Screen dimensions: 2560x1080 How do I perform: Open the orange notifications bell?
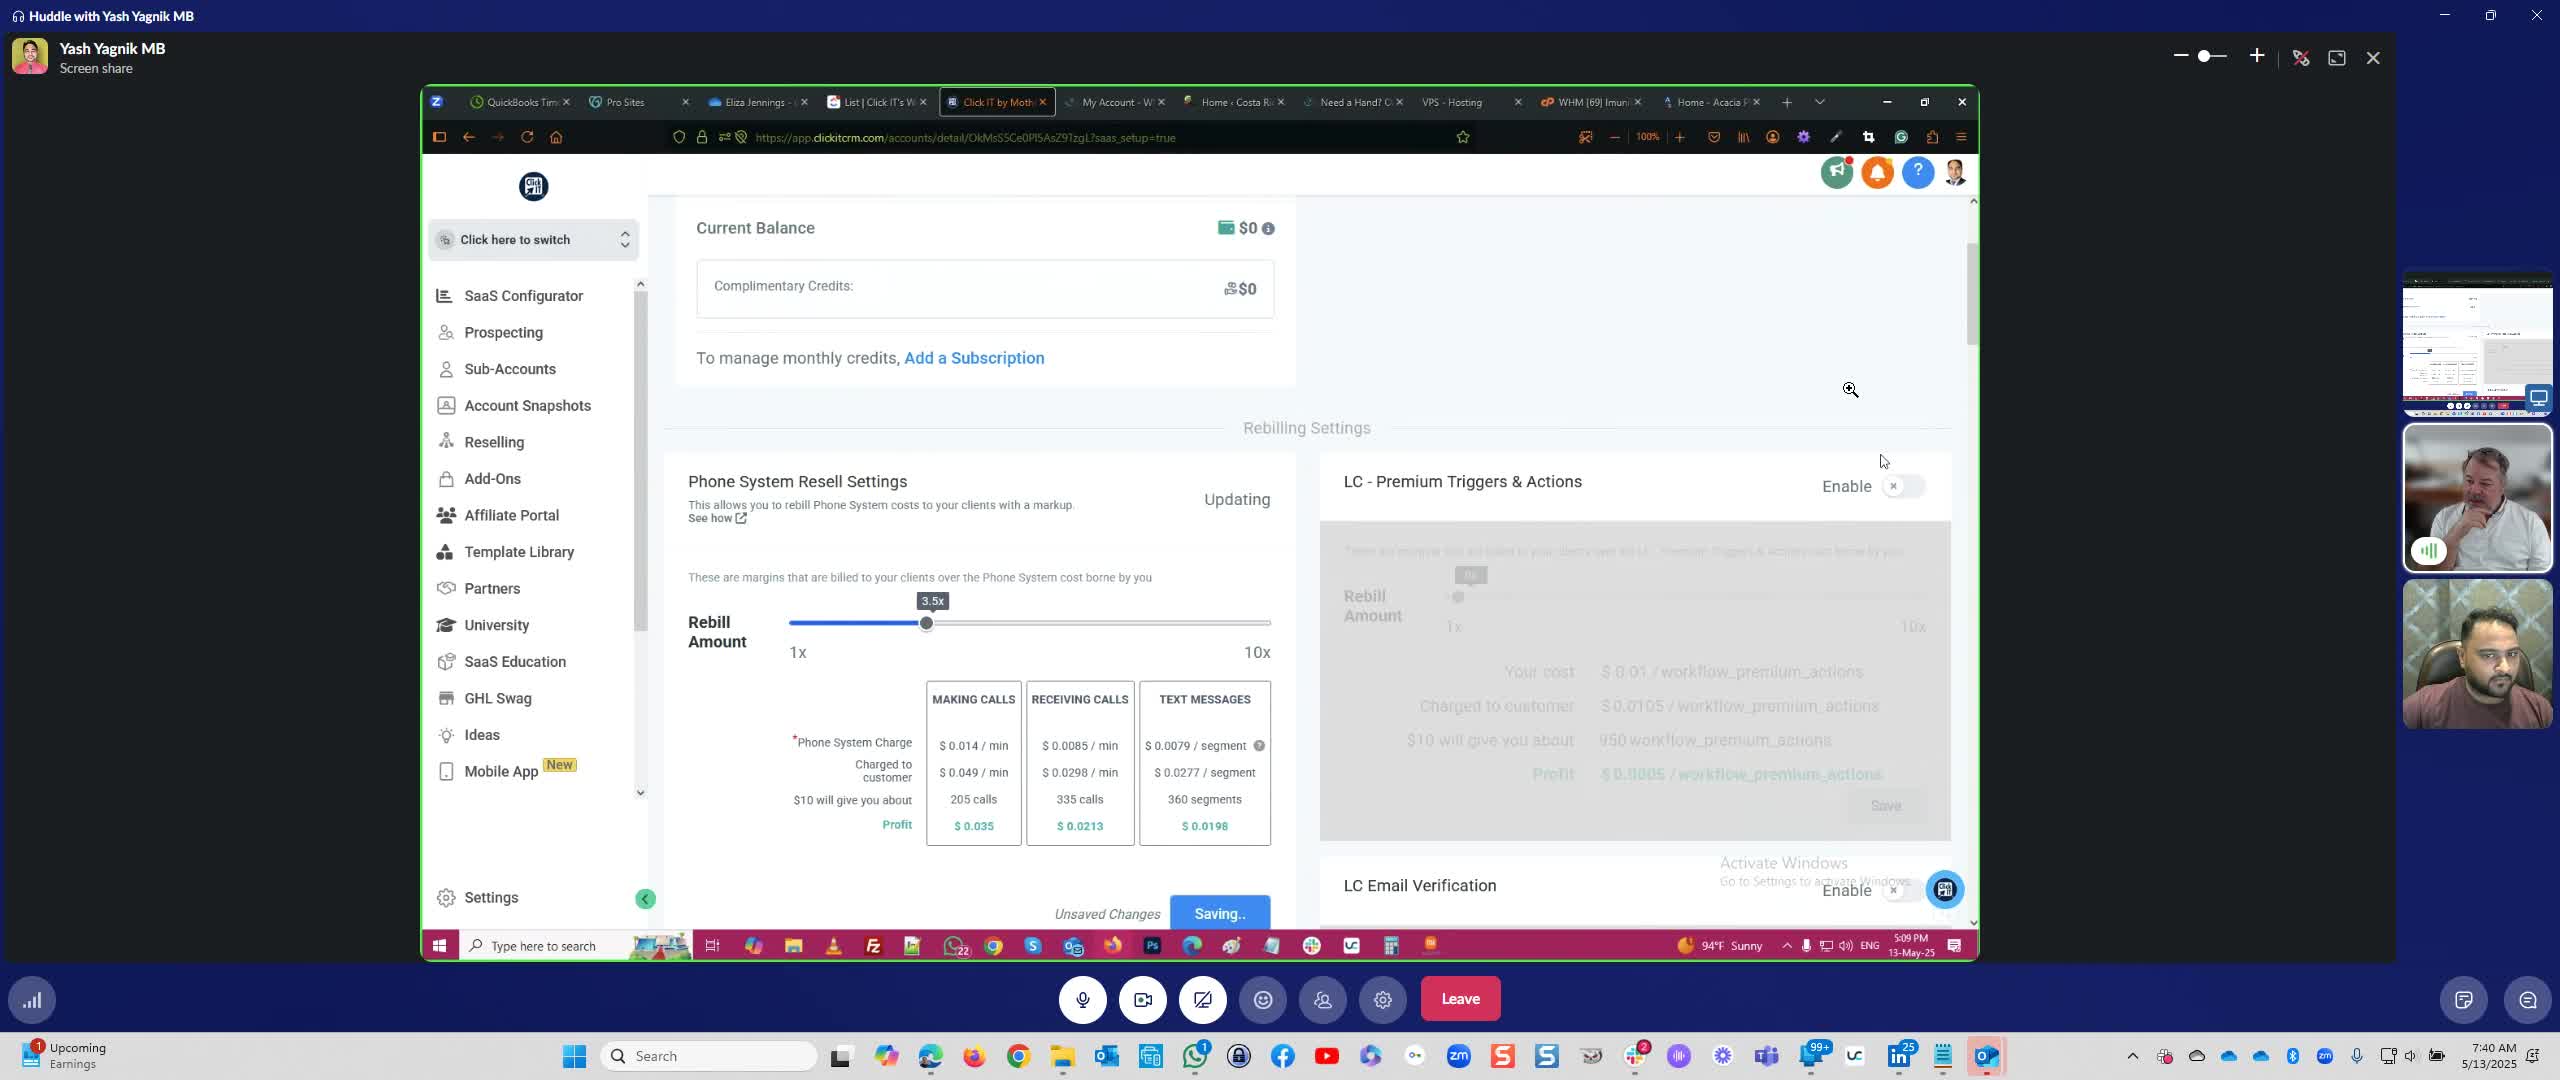pos(1877,172)
